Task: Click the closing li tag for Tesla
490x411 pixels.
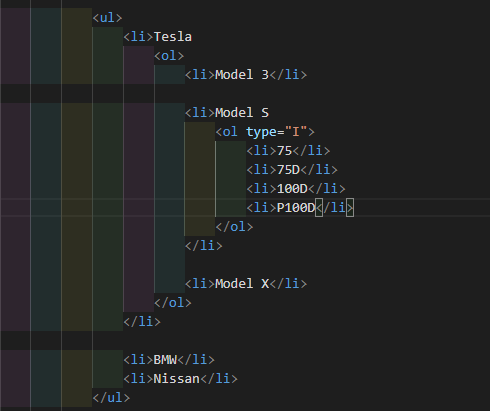Action: (142, 322)
